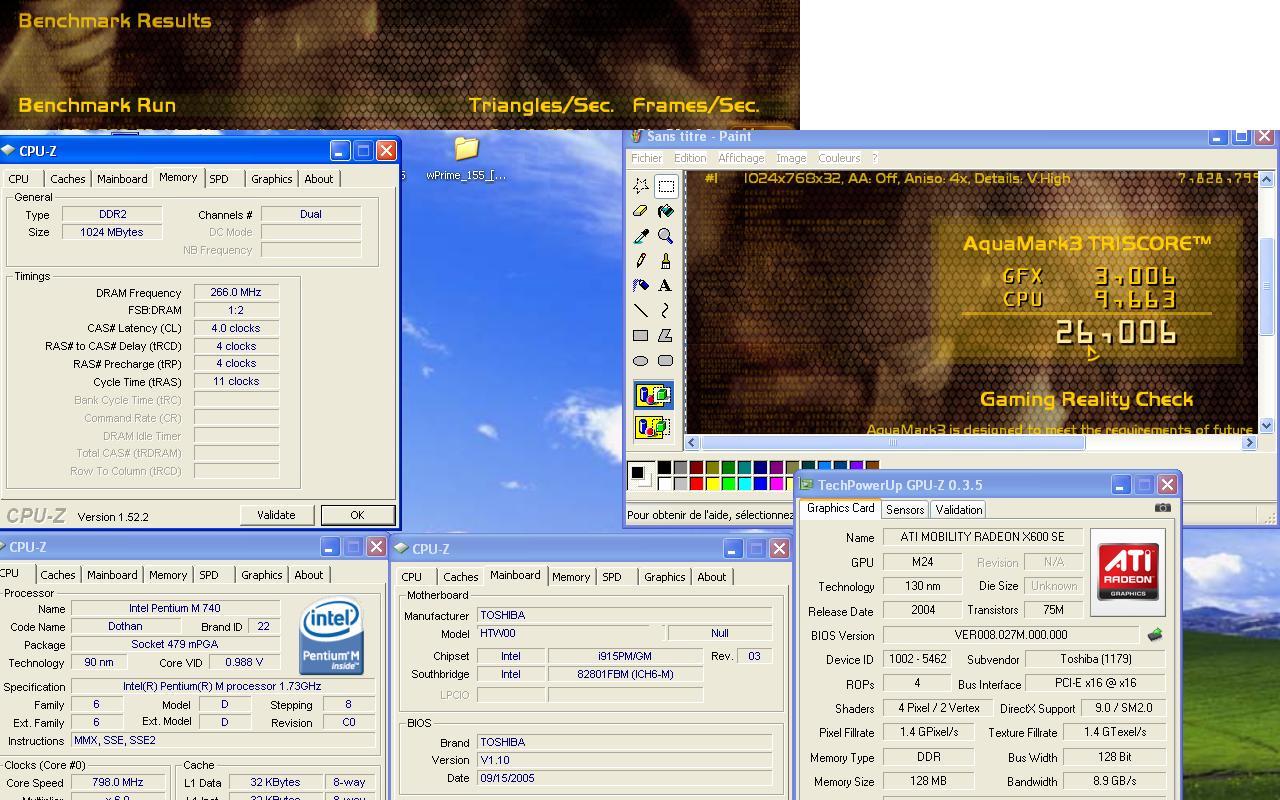Open the Affichage menu in Paint
The image size is (1280, 800).
click(x=741, y=158)
